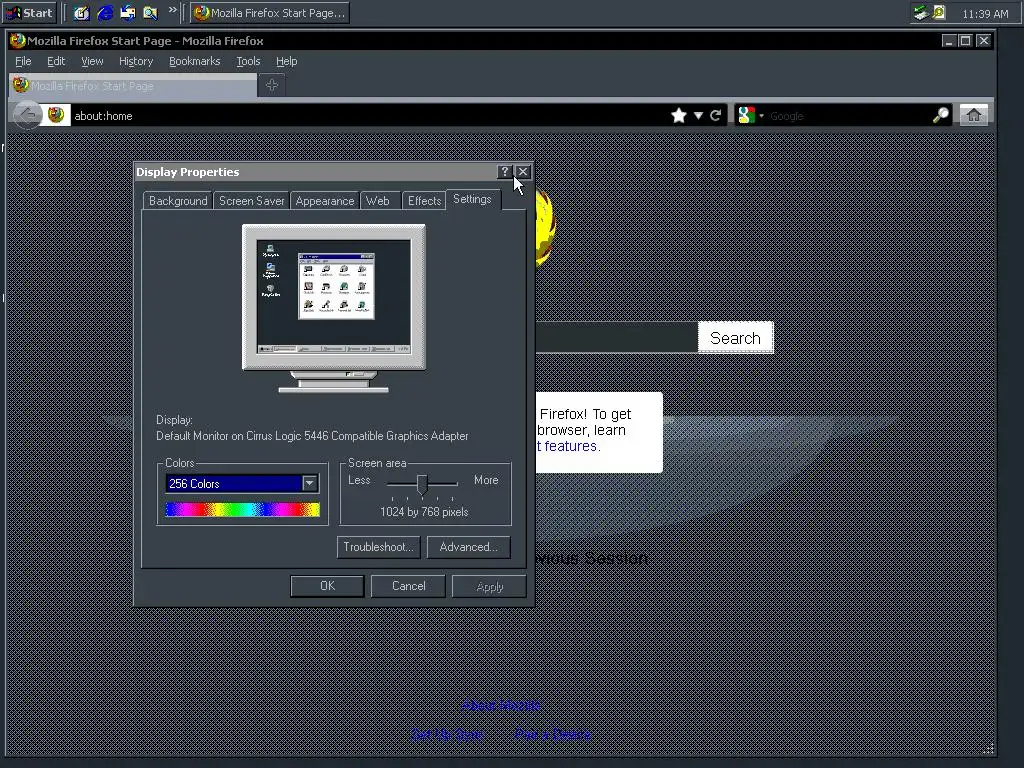Select the Settings tab
This screenshot has height=768, width=1024.
pos(472,199)
